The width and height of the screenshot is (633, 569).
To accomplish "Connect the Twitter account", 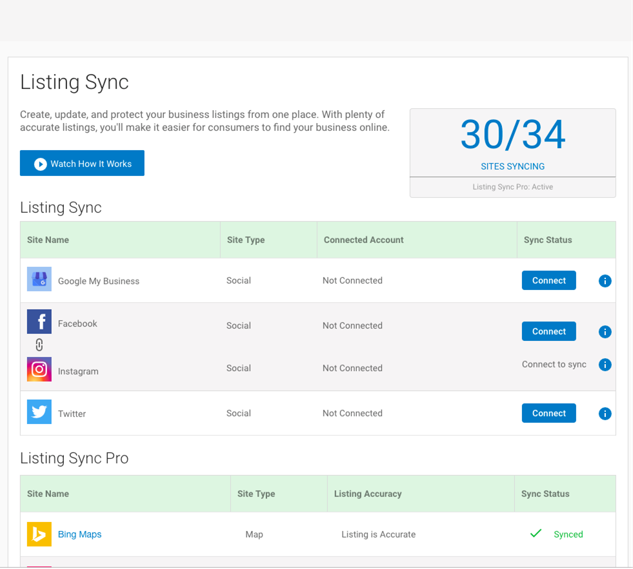I will point(548,413).
